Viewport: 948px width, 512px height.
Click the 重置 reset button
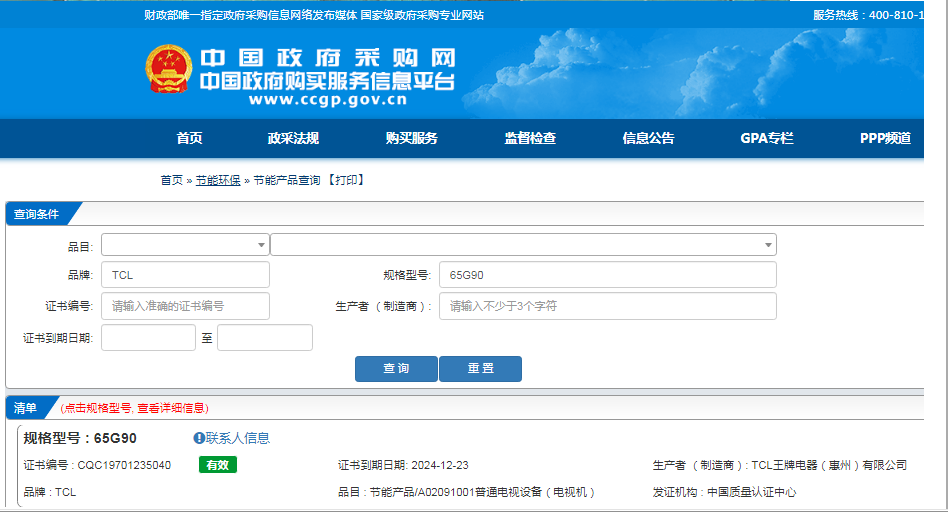pos(480,369)
